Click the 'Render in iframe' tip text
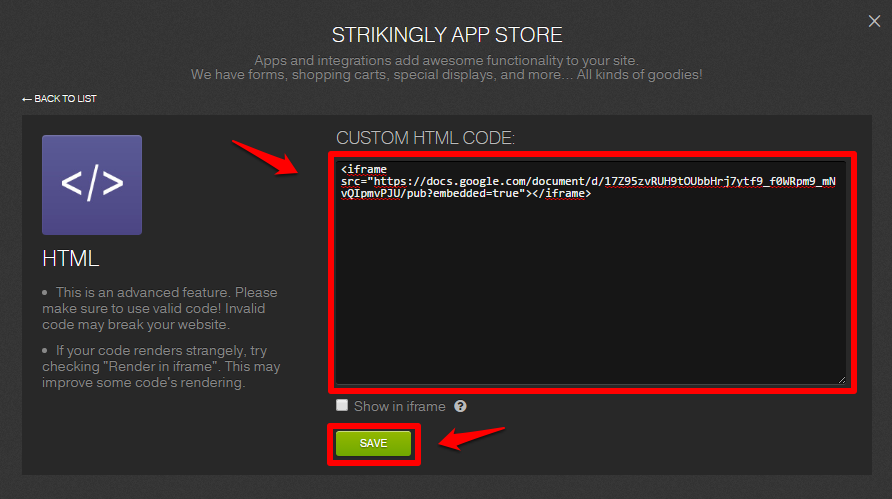Viewport: 892px width, 499px height. pyautogui.click(x=161, y=366)
